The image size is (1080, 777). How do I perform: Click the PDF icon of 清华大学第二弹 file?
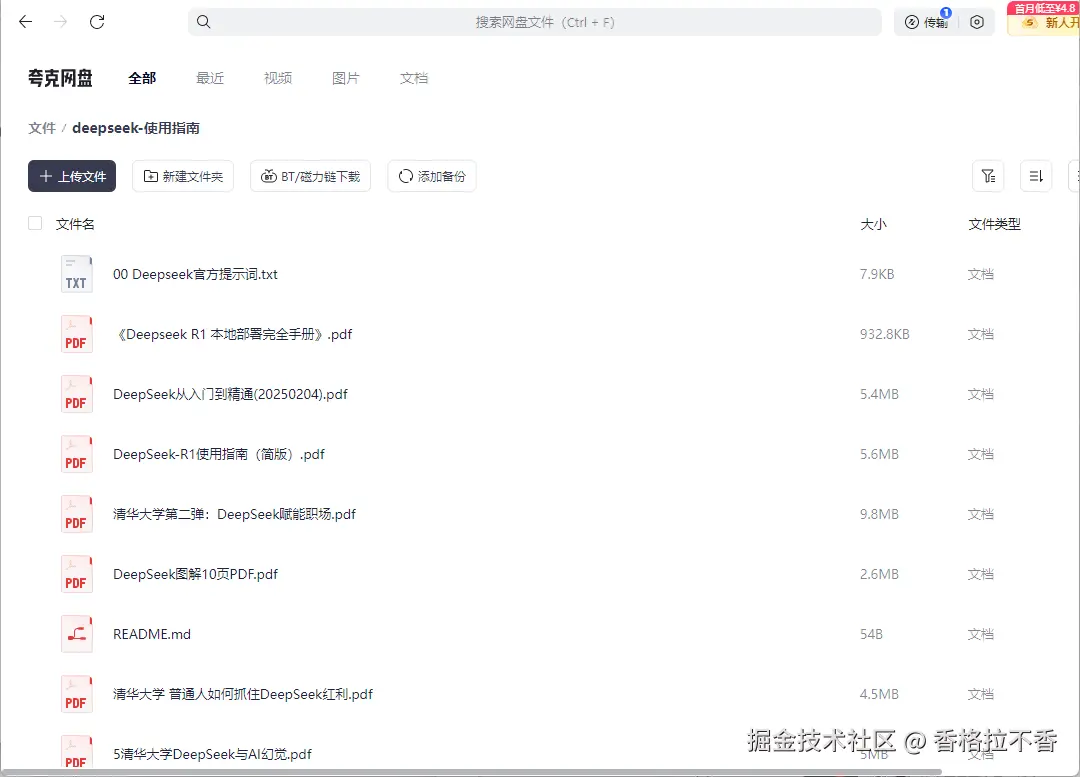pos(77,514)
